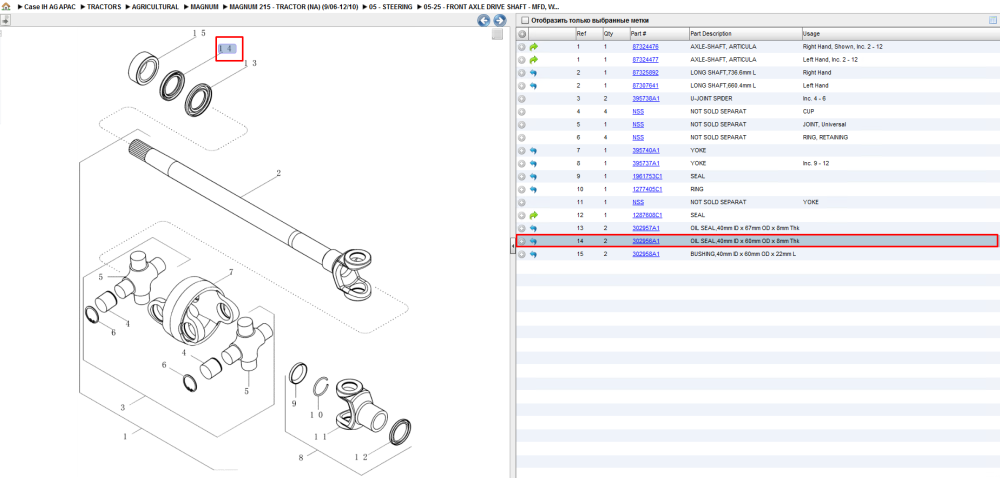Click green arrow icon for part 1287608C1
1000x478 pixels.
click(x=534, y=215)
